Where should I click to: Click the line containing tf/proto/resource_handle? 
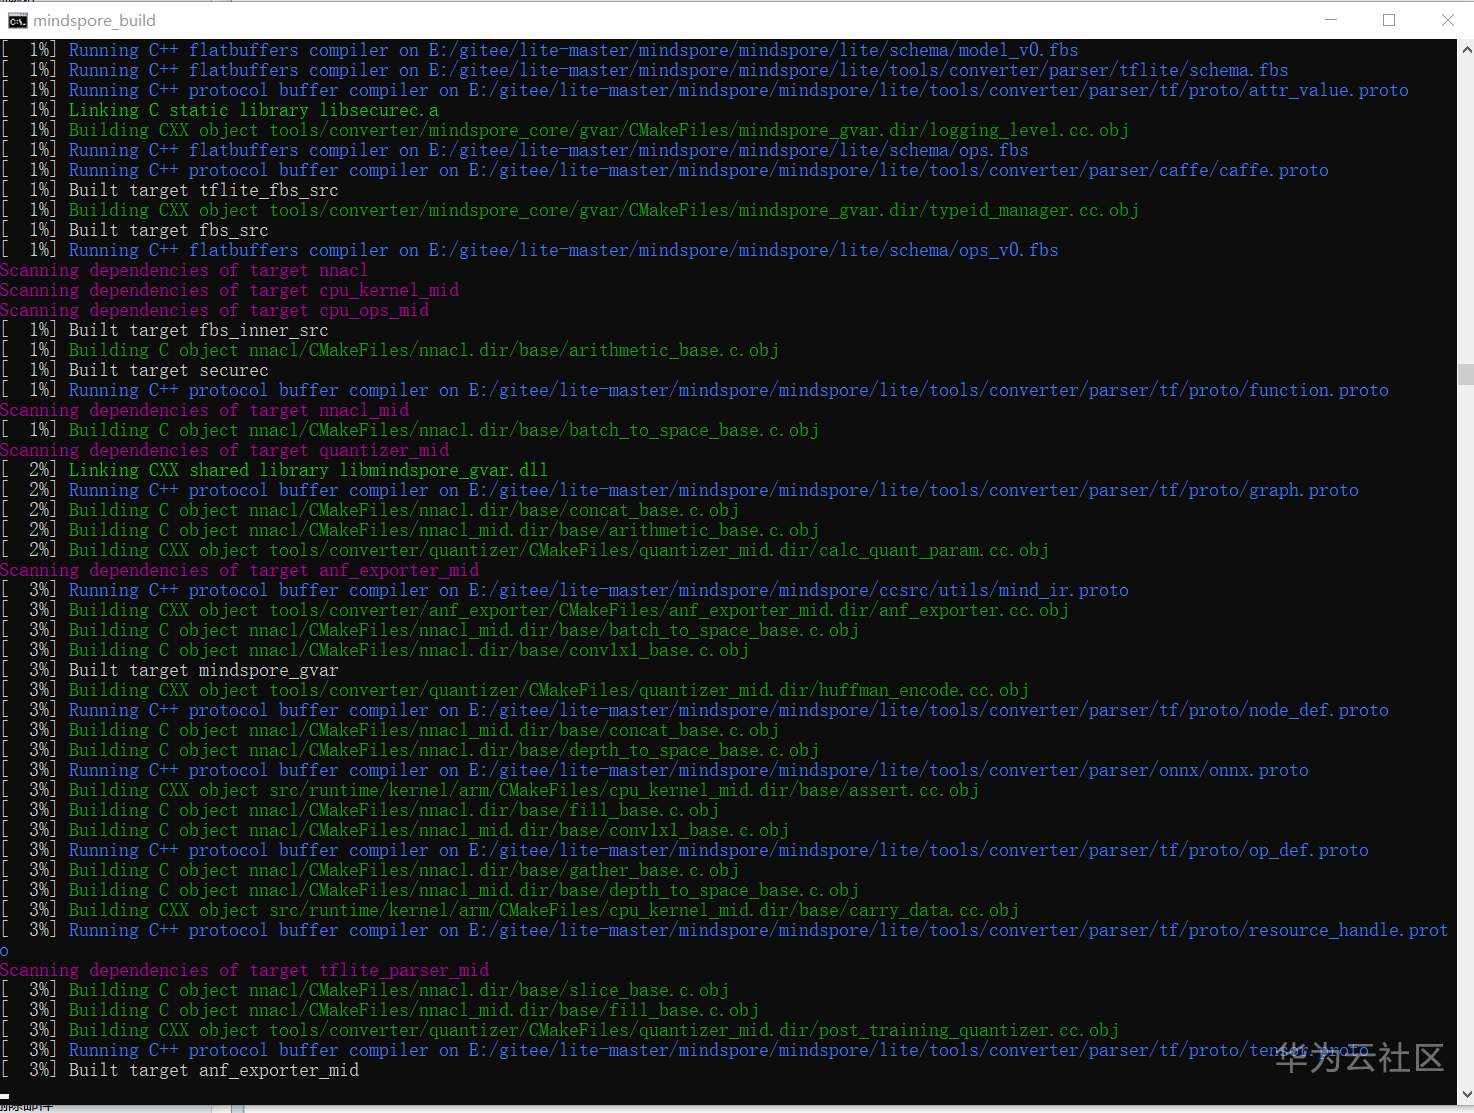coord(724,930)
